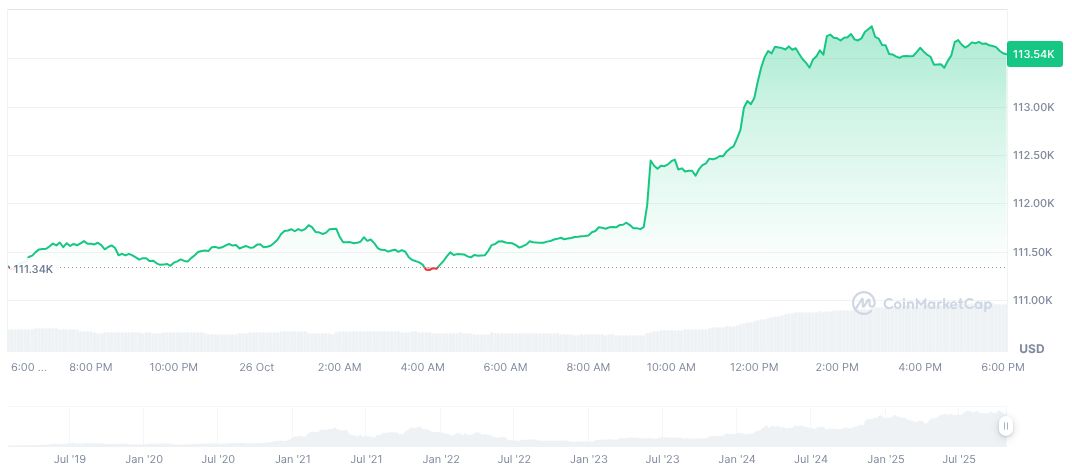This screenshot has height=470, width=1072.
Task: Click the Jul '22 label on overview timeline
Action: tap(514, 459)
